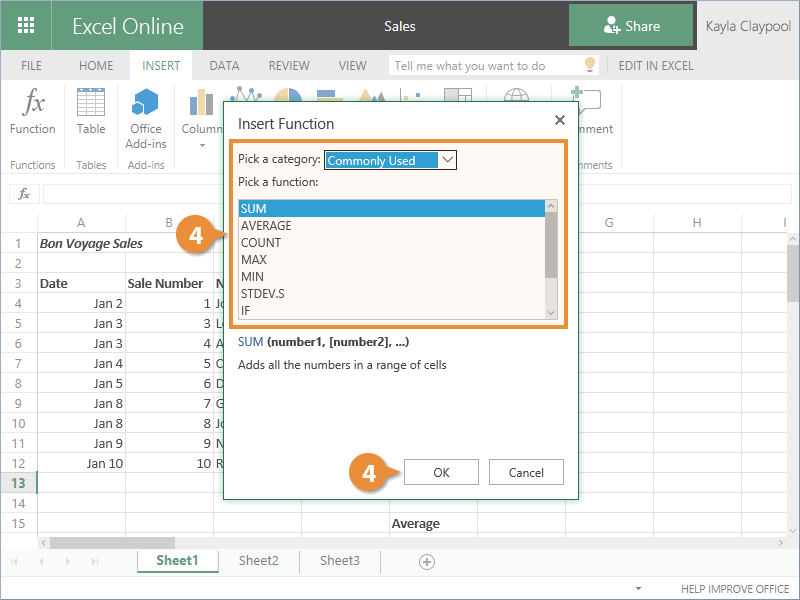Click the Share button
This screenshot has width=800, height=600.
click(x=631, y=26)
